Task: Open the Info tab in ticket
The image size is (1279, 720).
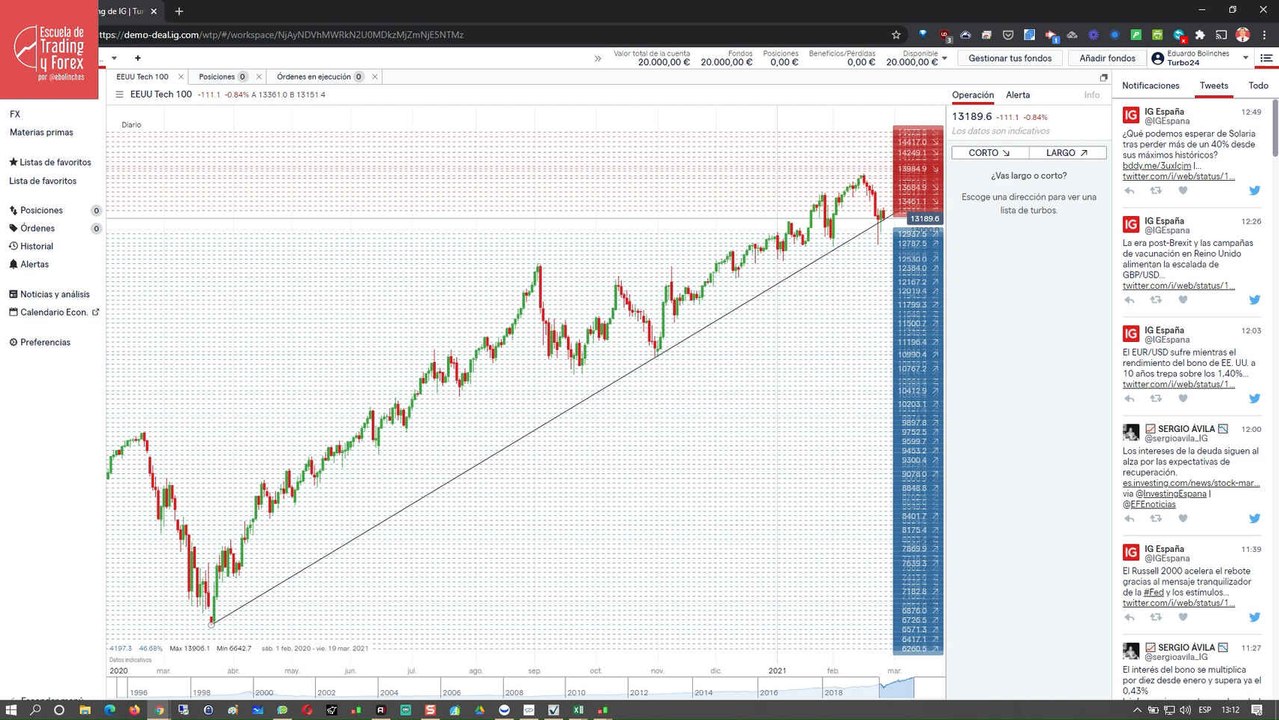Action: tap(1092, 95)
